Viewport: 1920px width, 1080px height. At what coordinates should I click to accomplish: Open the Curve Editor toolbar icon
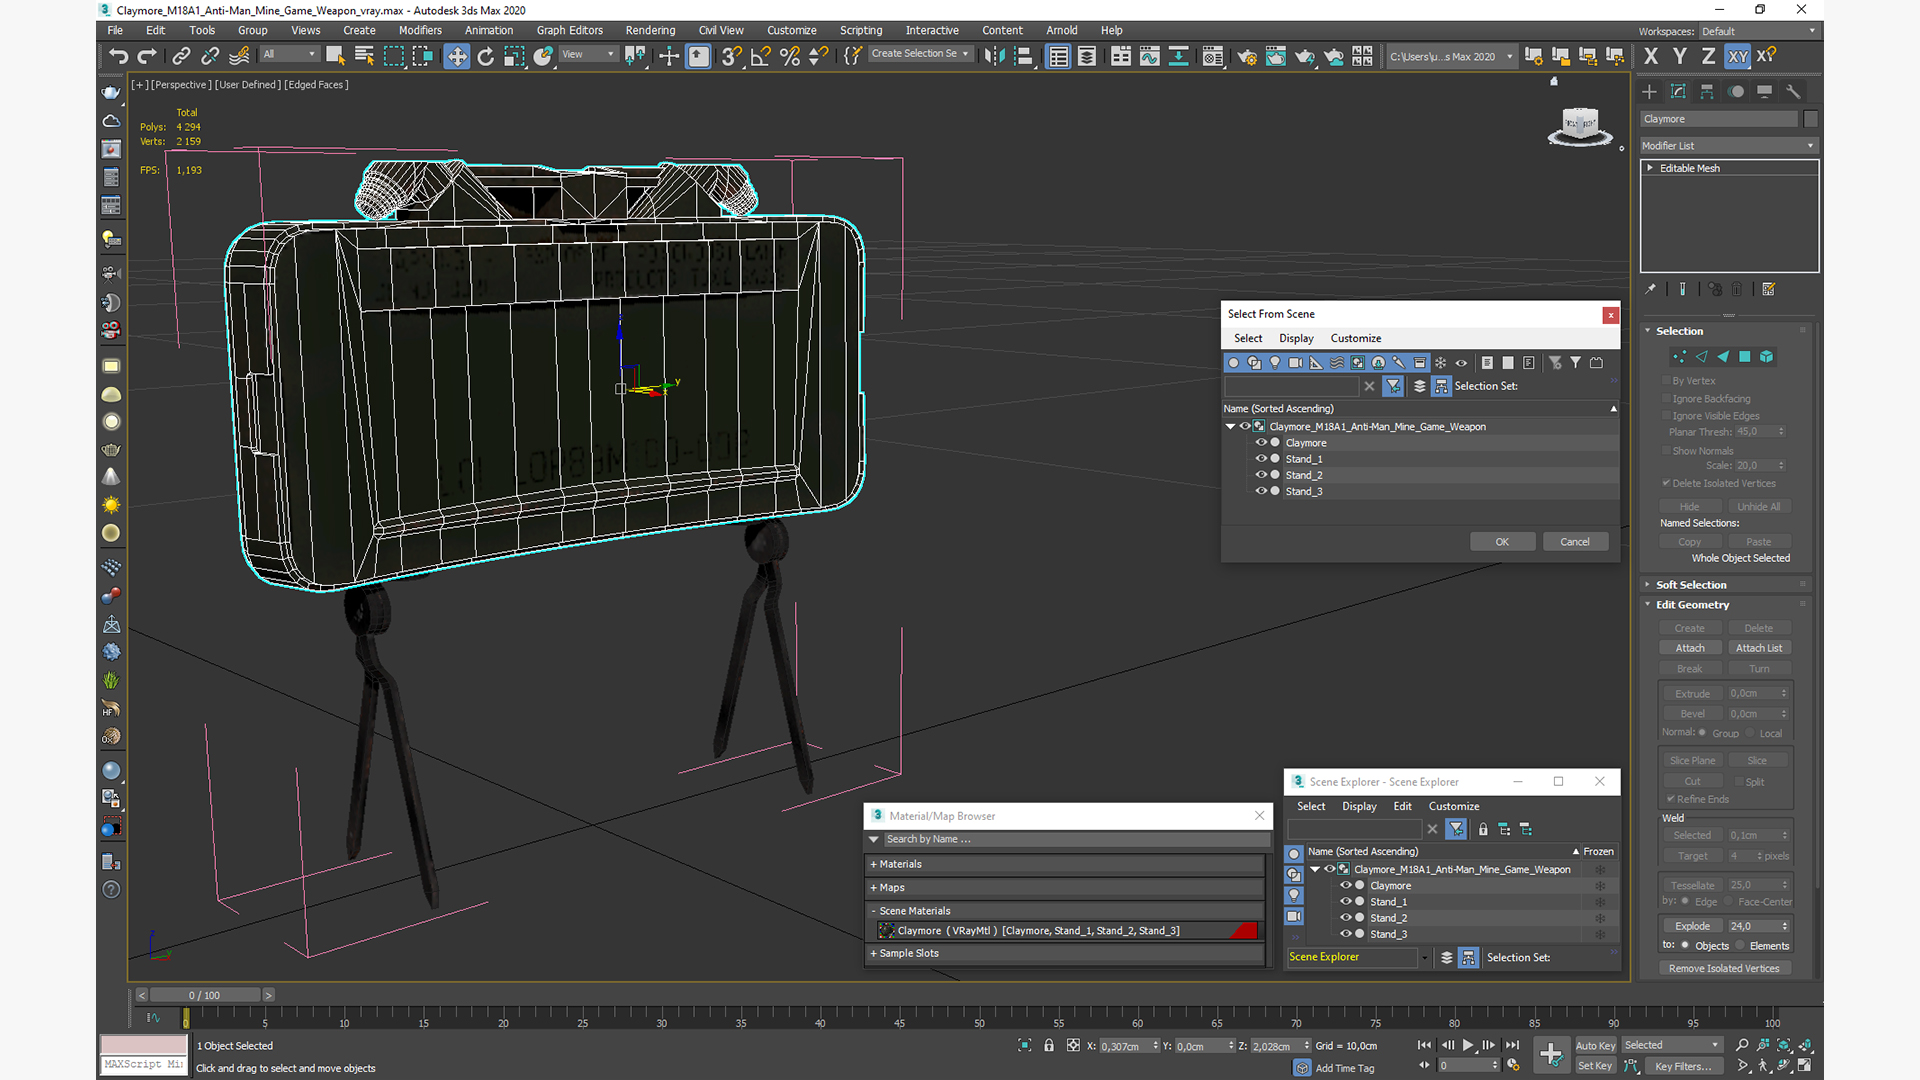tap(1150, 57)
